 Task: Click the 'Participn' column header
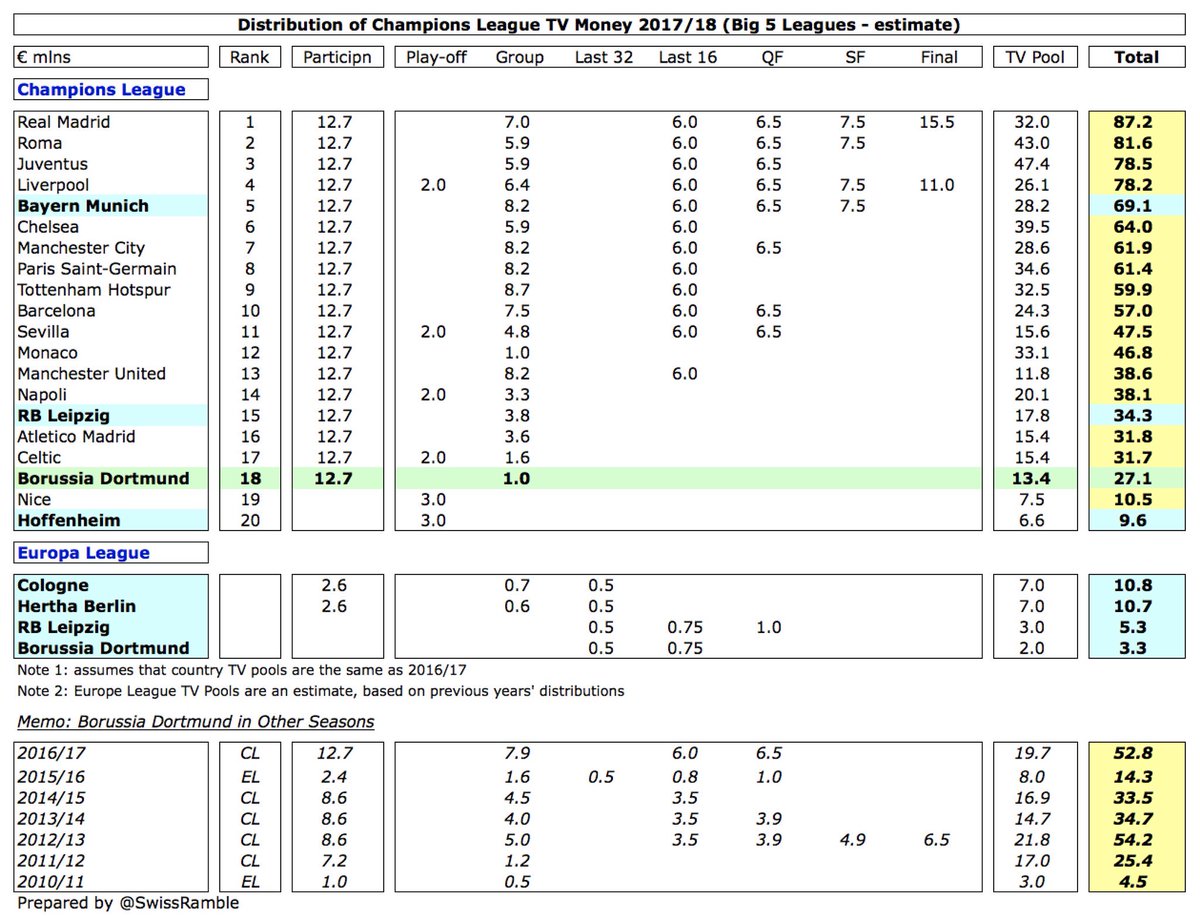[x=337, y=57]
